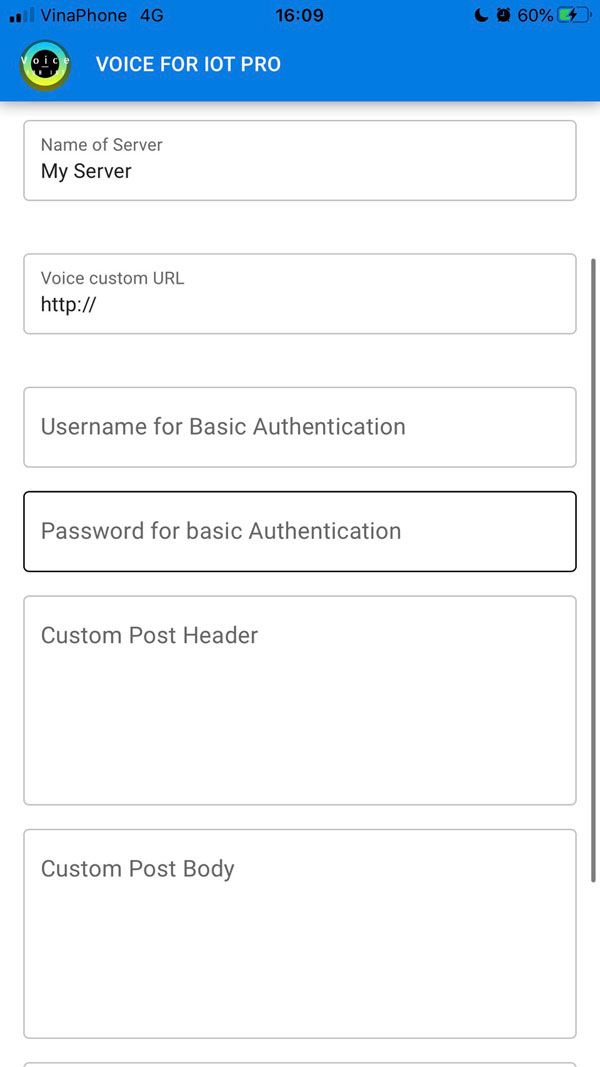The width and height of the screenshot is (600, 1067).
Task: Focus the Name of Server field
Action: 300,160
